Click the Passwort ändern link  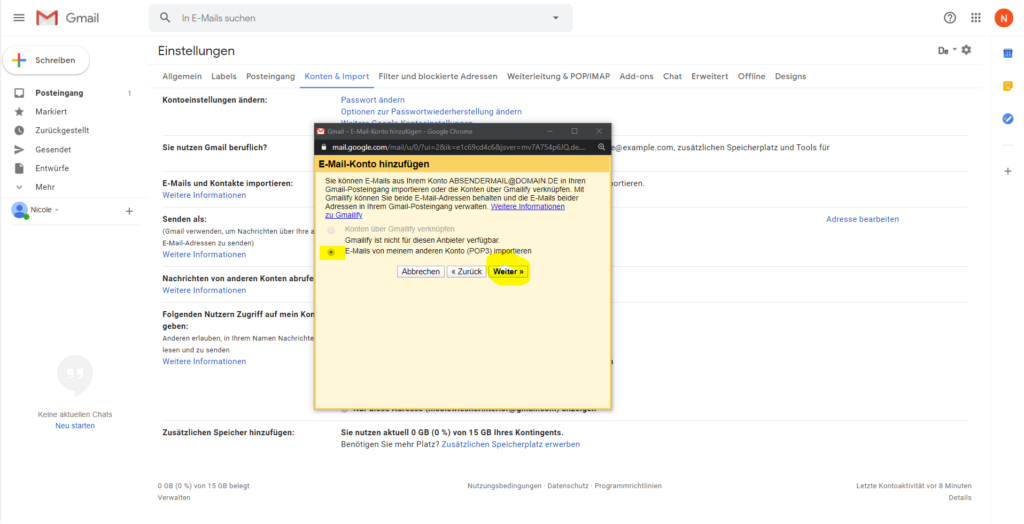coord(373,100)
